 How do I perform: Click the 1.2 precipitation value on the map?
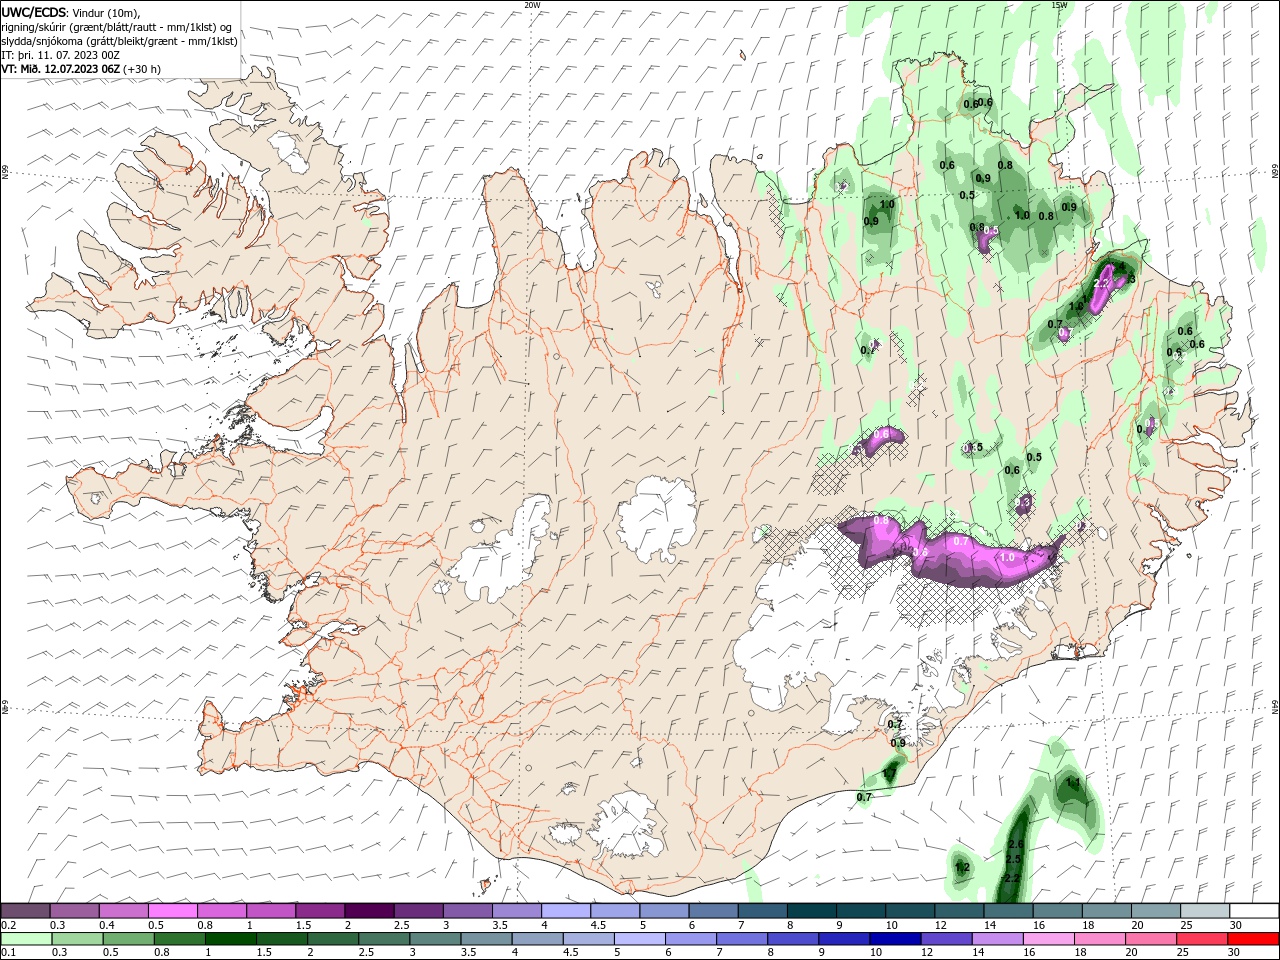(x=962, y=868)
